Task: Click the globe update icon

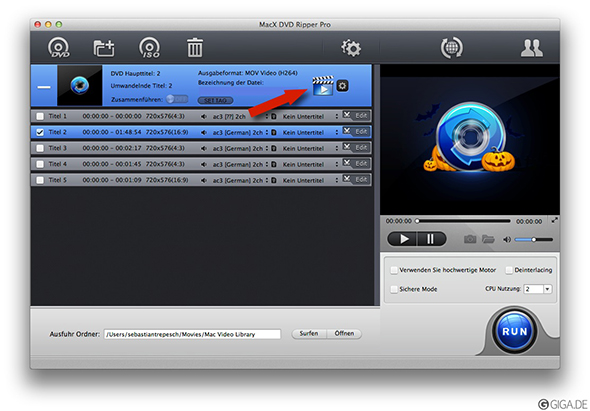Action: [x=452, y=47]
